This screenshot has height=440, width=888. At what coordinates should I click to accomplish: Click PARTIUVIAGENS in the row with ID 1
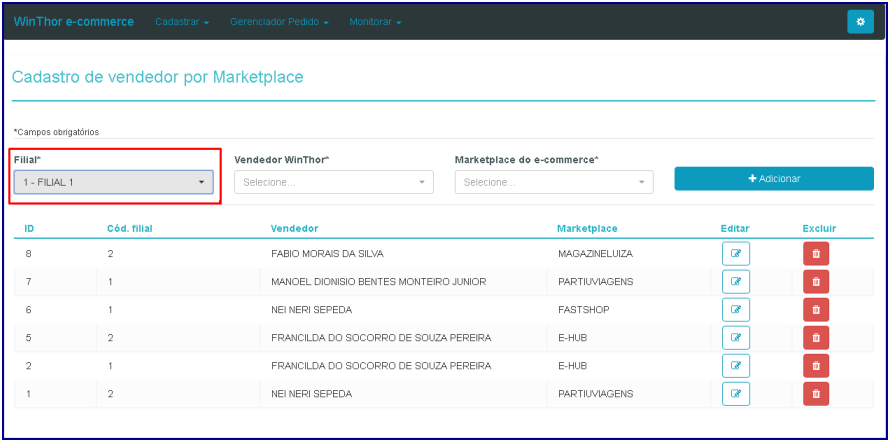pos(595,394)
